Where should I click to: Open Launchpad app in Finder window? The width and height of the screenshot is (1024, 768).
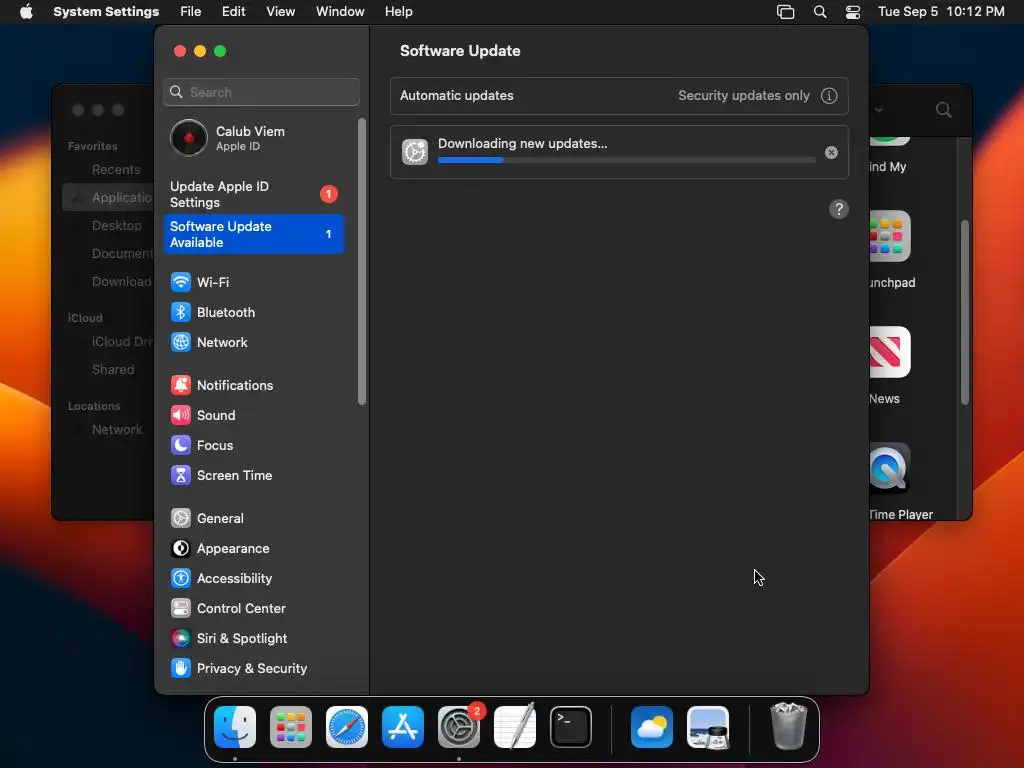888,236
